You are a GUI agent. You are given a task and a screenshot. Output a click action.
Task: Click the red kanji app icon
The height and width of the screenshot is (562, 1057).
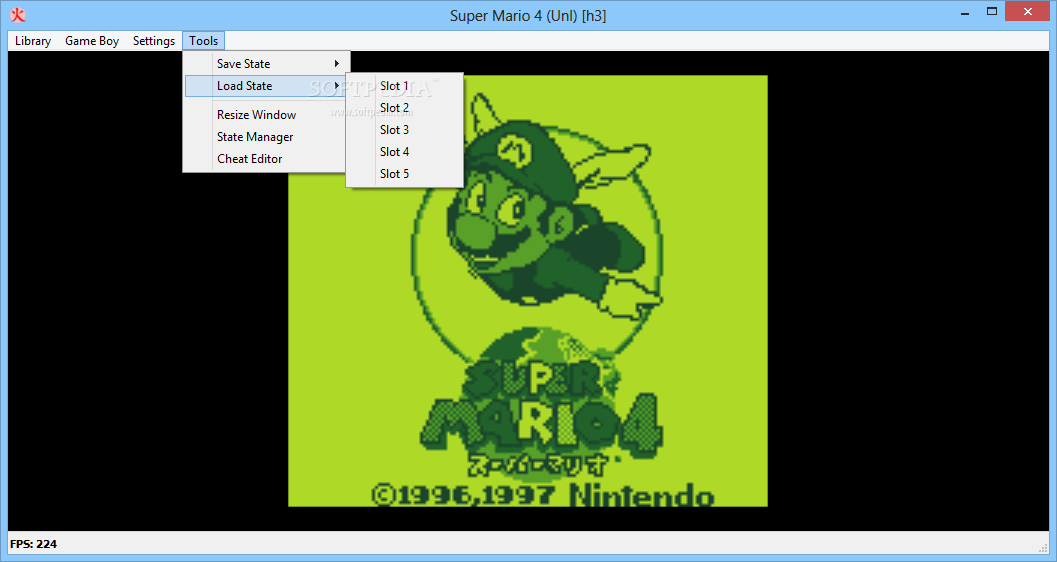tap(18, 15)
